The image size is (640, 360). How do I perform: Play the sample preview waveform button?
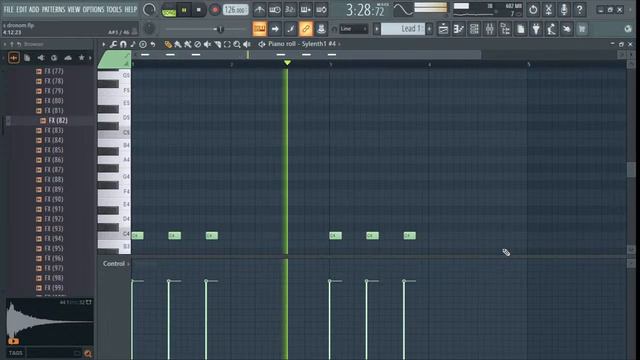(13, 341)
